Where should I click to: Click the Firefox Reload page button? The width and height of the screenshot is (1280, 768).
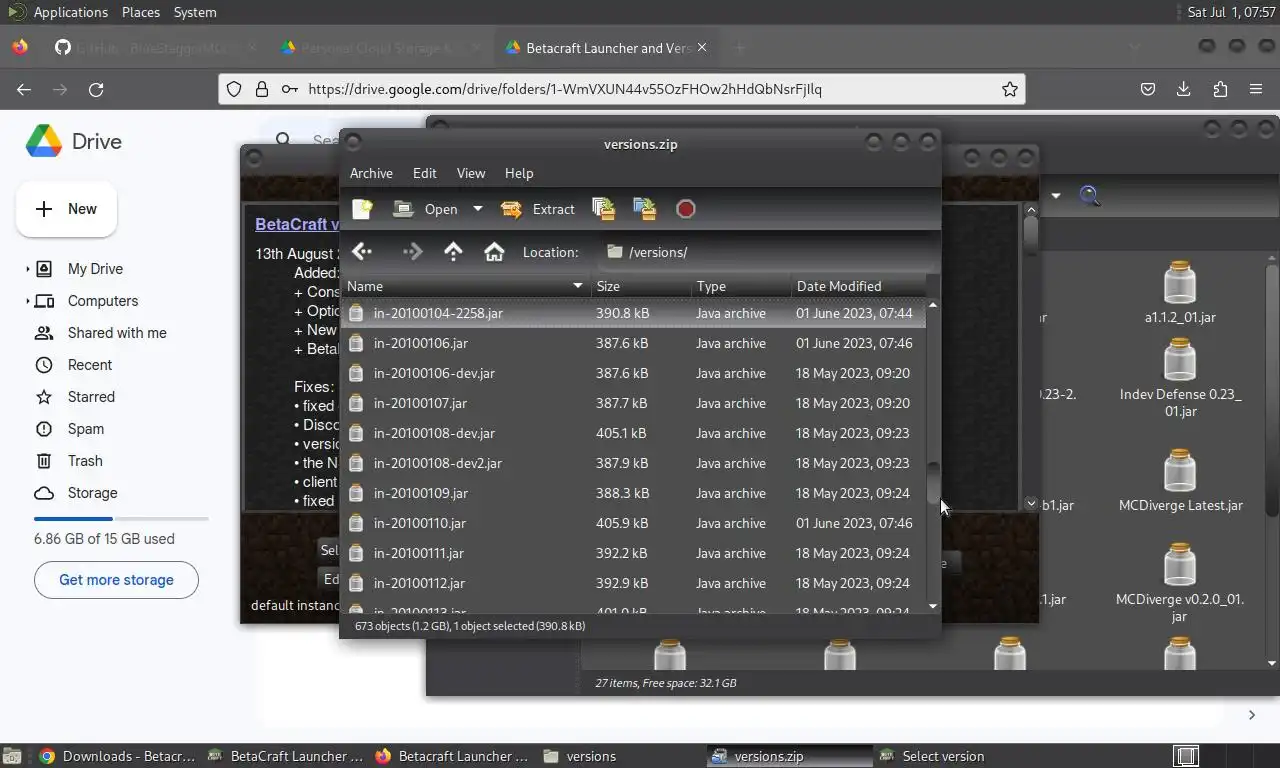point(96,89)
